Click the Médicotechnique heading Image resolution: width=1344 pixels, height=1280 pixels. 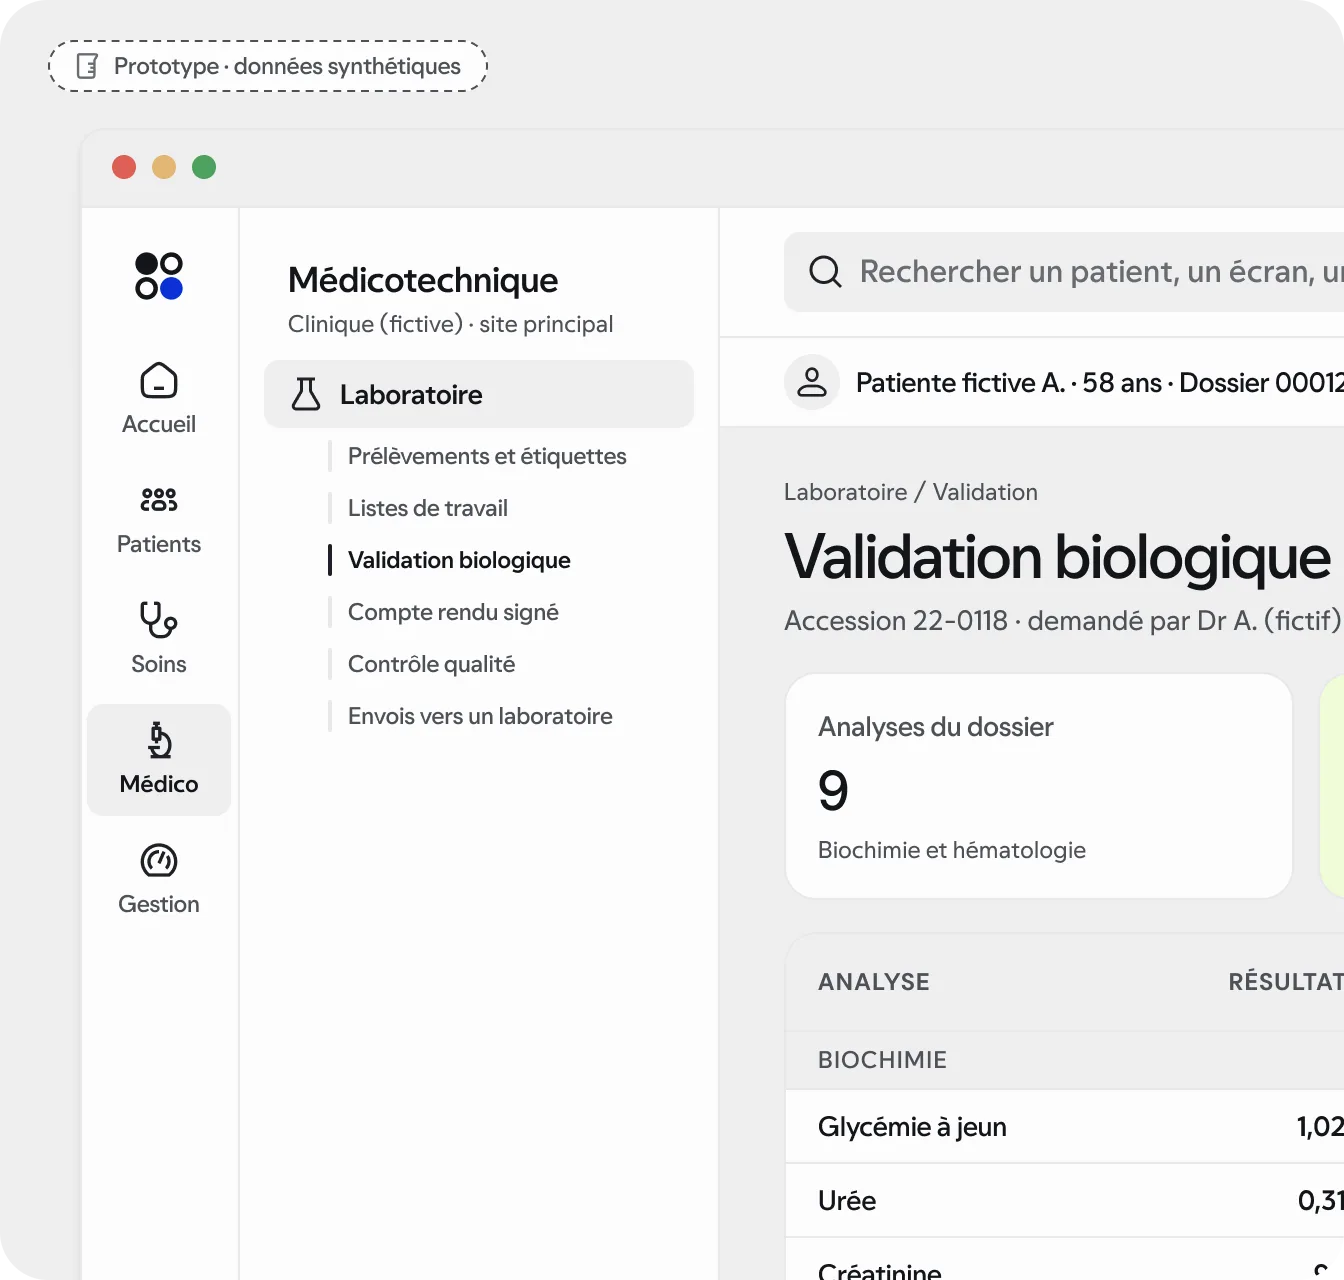tap(423, 280)
